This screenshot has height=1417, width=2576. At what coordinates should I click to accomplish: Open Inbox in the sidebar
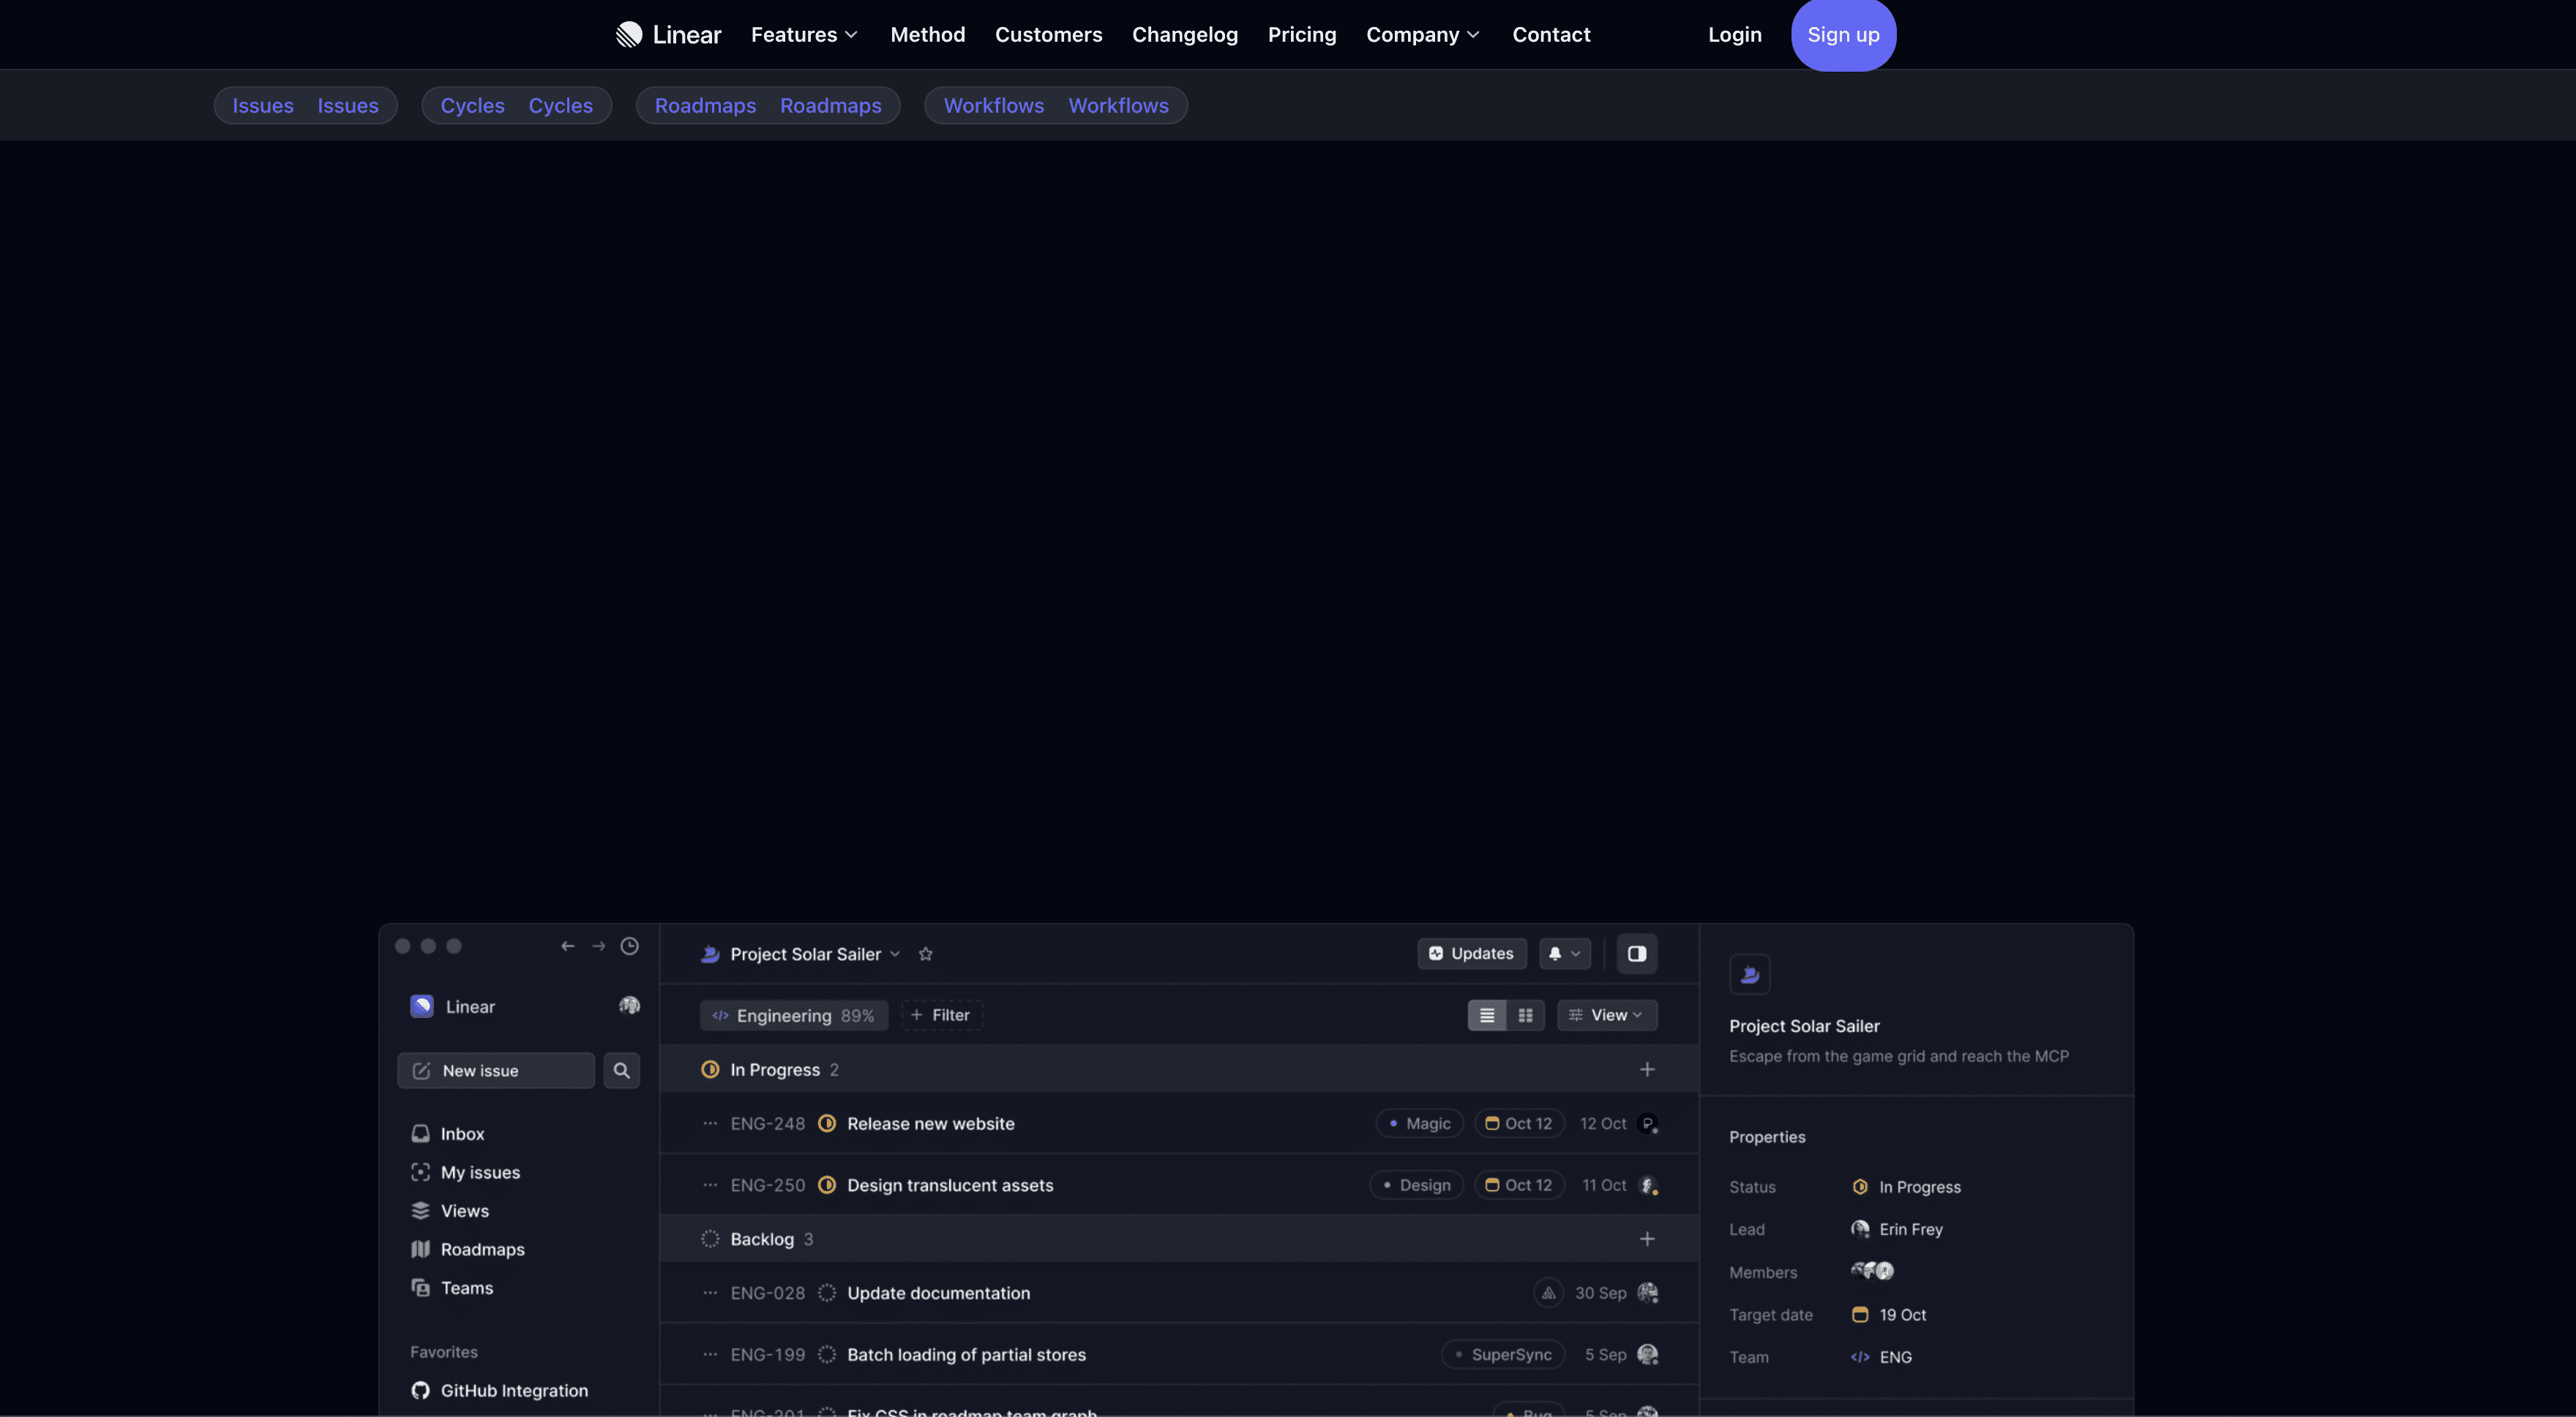point(448,1134)
